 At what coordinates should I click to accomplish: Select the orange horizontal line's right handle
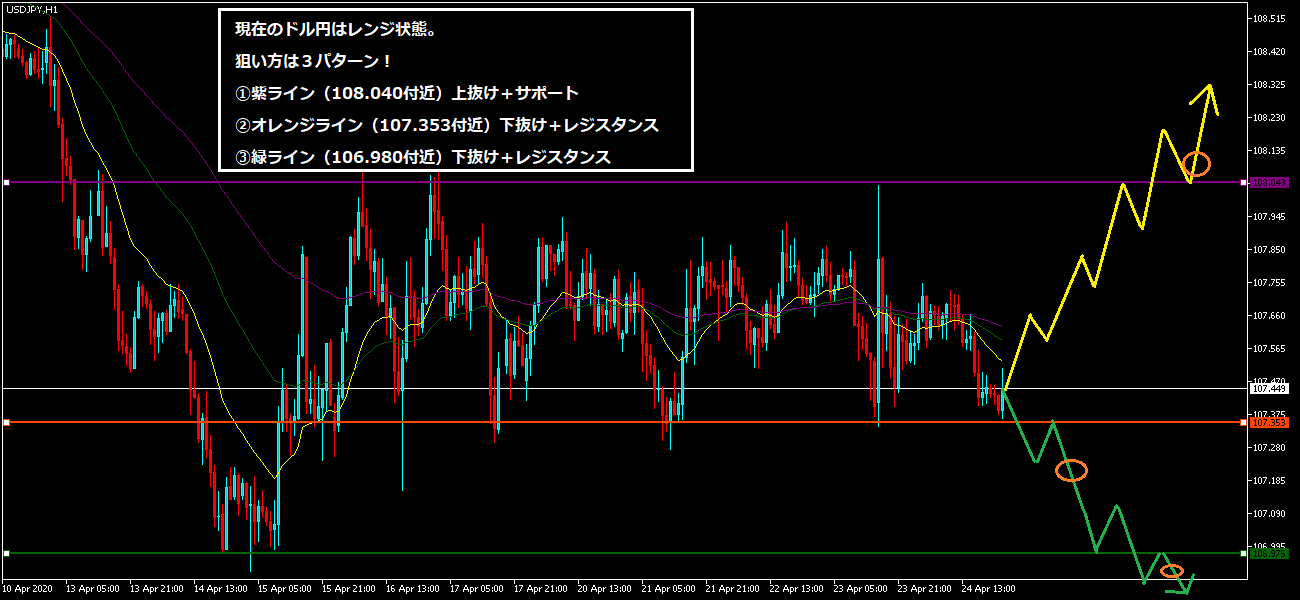pyautogui.click(x=1243, y=422)
